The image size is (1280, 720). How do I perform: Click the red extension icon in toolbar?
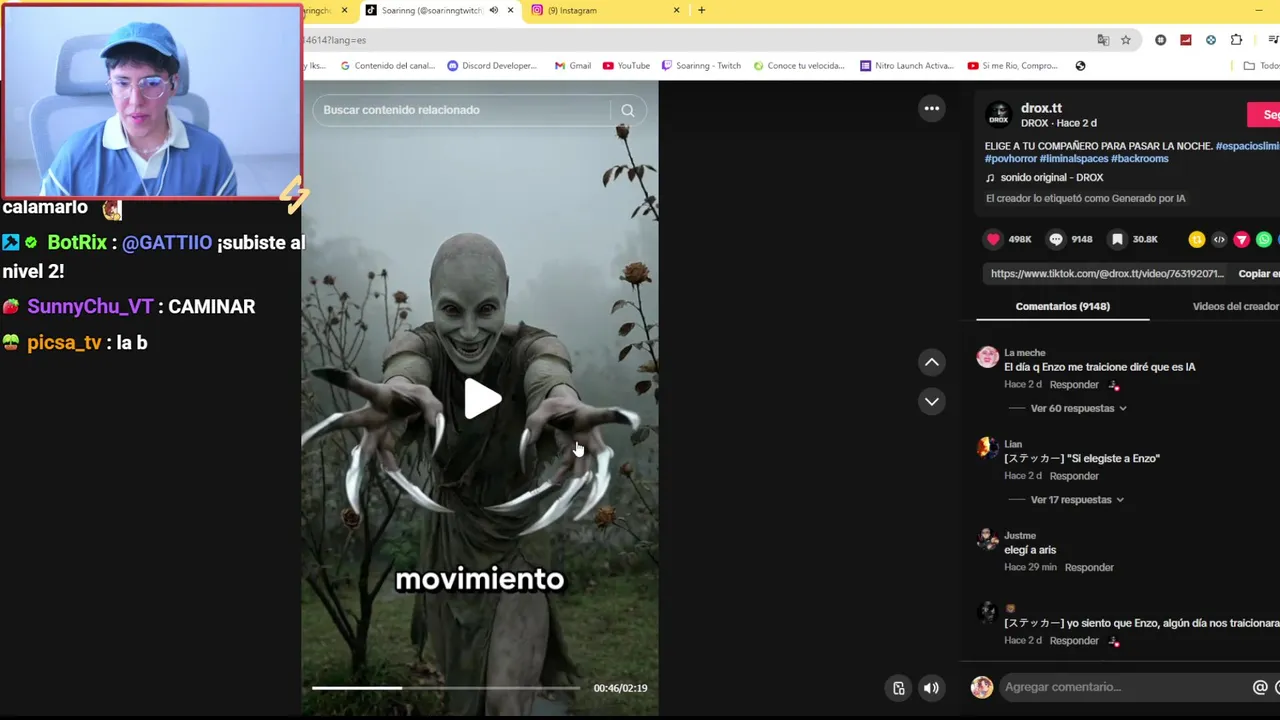(x=1186, y=40)
